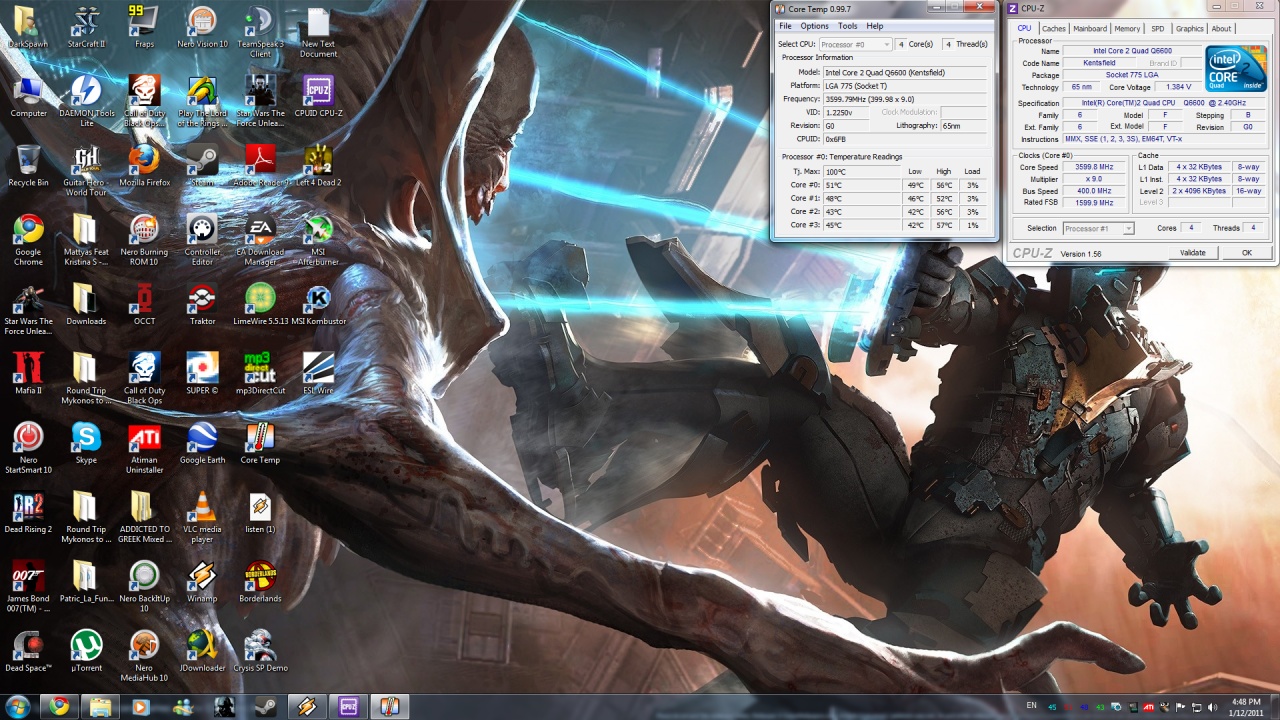Open Windows Explorer from the taskbar
Image resolution: width=1280 pixels, height=720 pixels.
click(x=100, y=707)
